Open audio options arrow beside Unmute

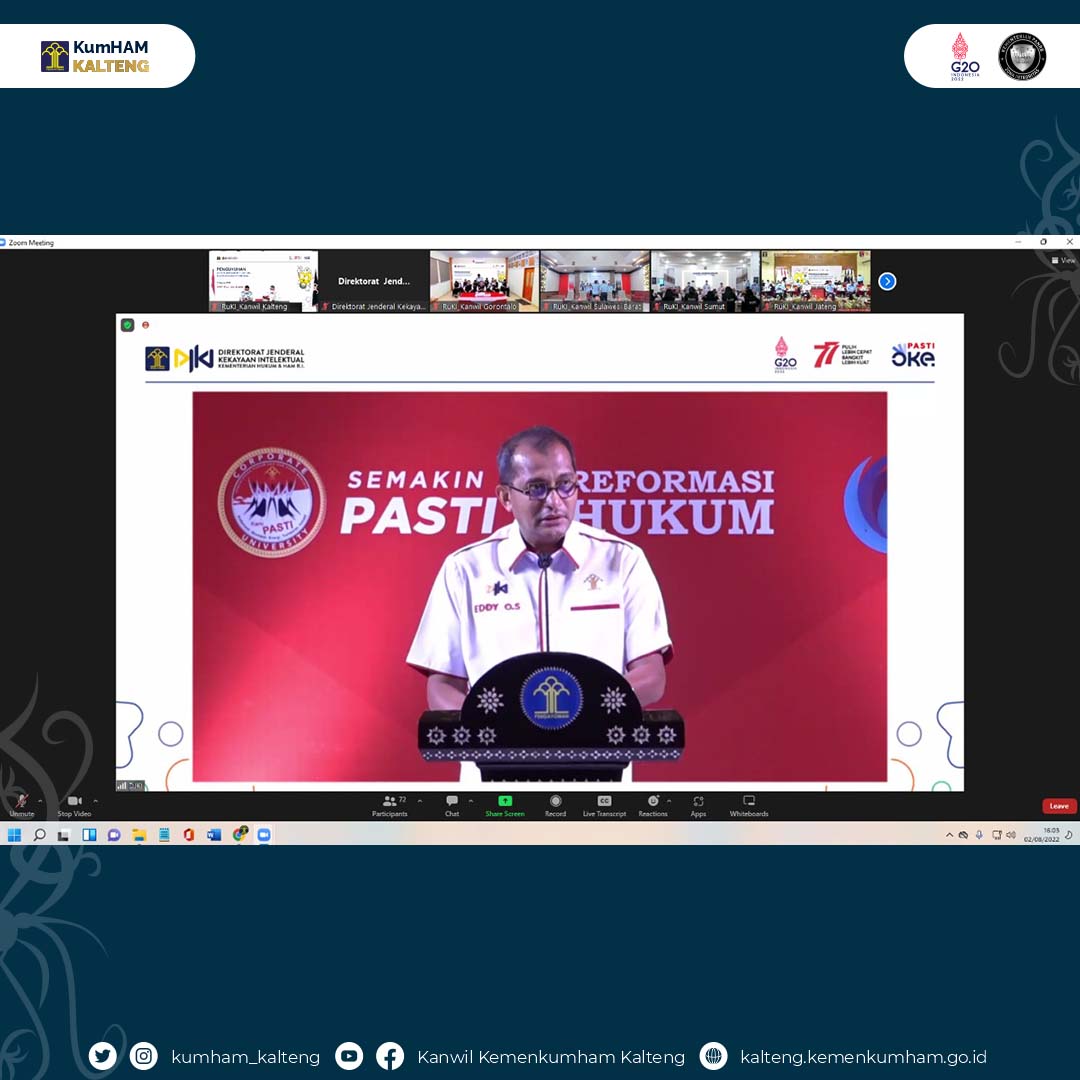click(40, 801)
